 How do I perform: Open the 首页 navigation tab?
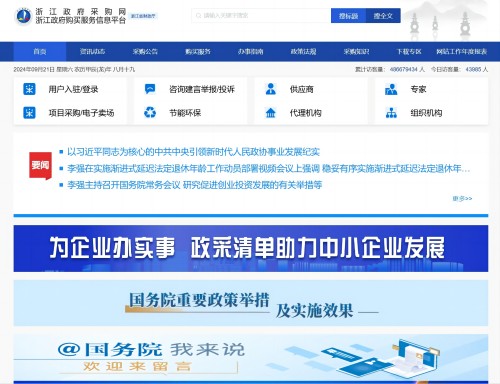point(40,51)
